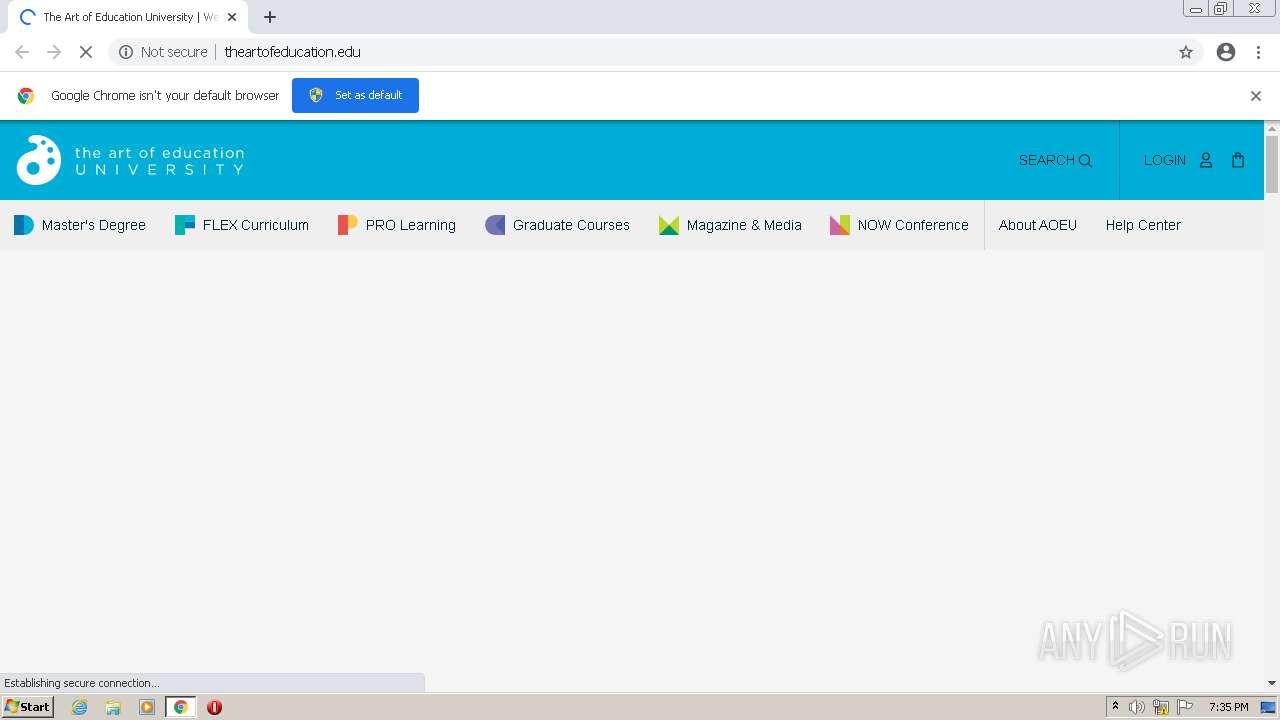Click the vertical scrollbar thumb
The image size is (1280, 720).
coord(1272,164)
